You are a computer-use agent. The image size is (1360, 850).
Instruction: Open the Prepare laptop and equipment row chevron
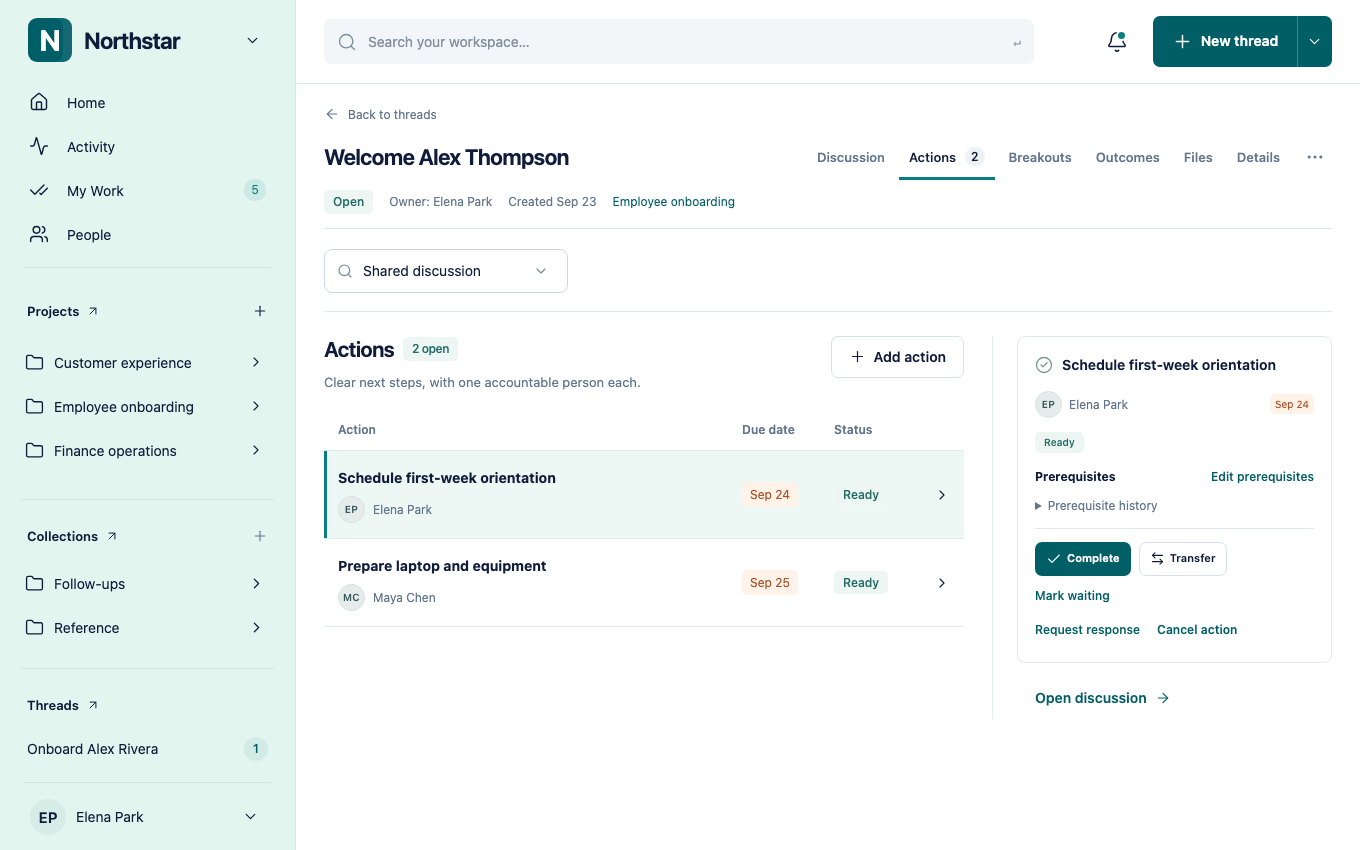point(942,583)
